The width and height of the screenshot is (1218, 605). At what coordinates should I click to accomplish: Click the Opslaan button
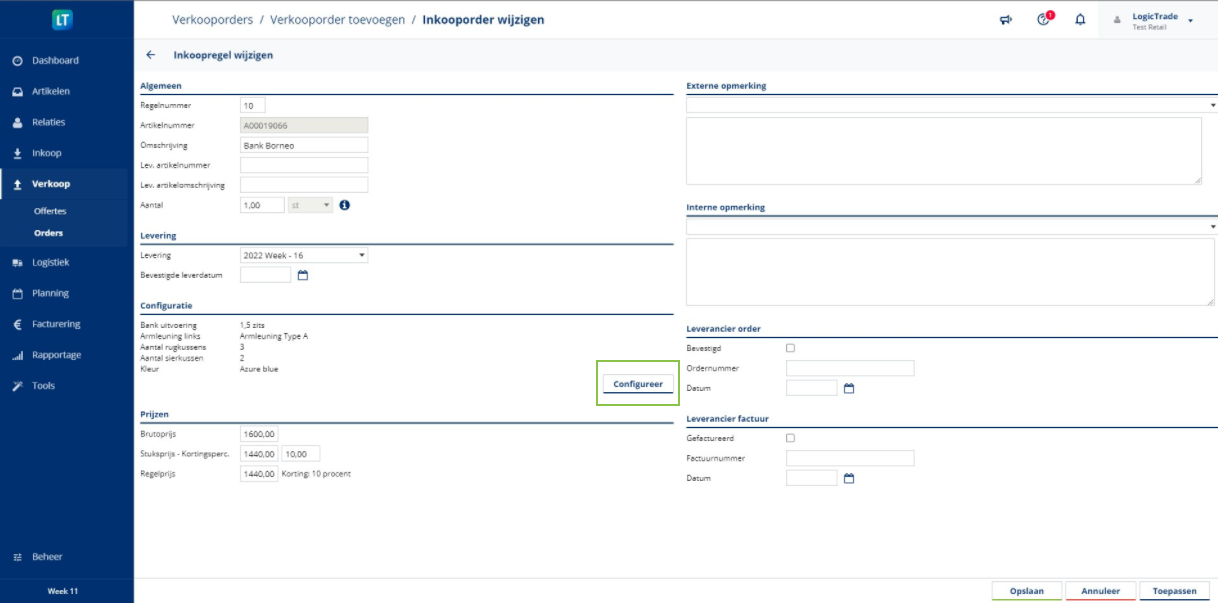tap(1026, 591)
